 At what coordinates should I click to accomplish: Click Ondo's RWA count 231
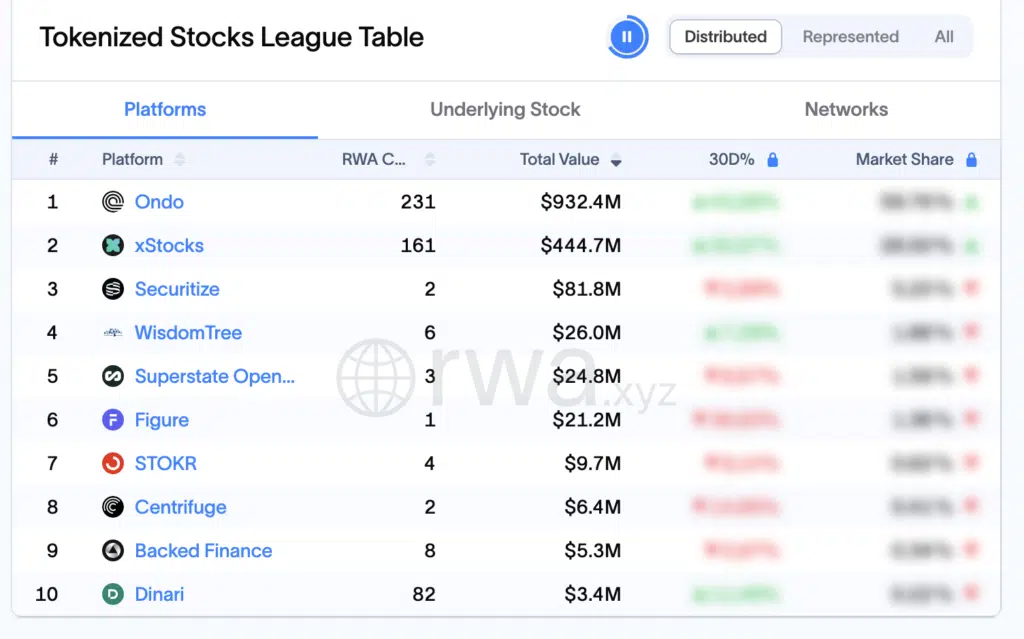[x=418, y=202]
